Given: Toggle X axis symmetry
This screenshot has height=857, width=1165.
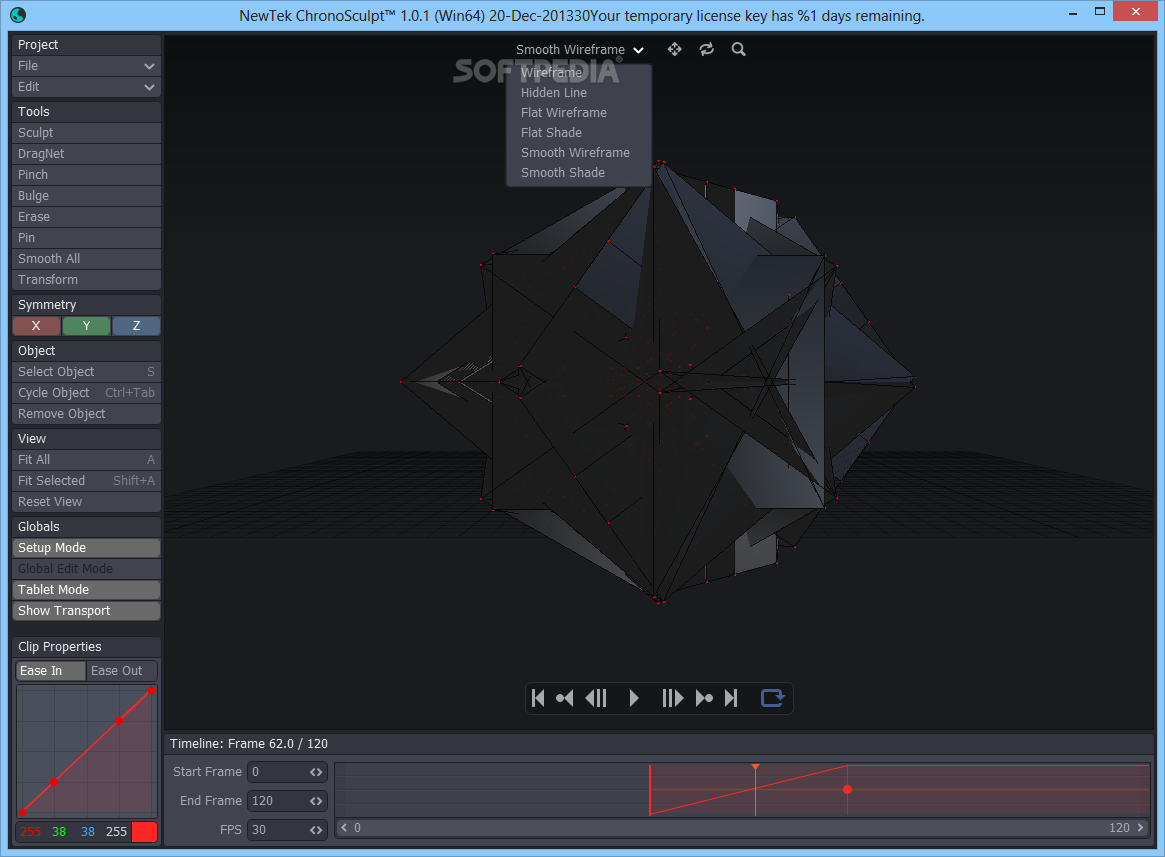Looking at the screenshot, I should pyautogui.click(x=36, y=326).
